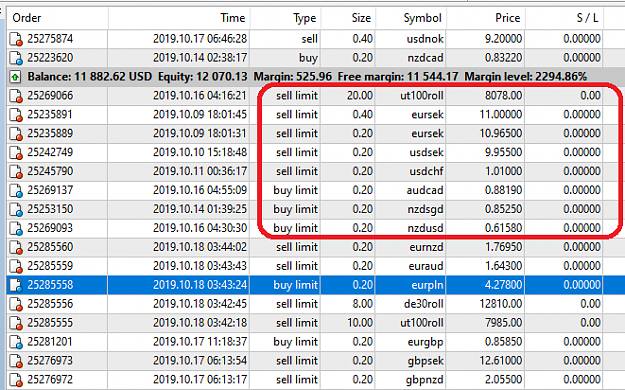625x390 pixels.
Task: Click the order icon for 25285558
Action: (x=16, y=286)
